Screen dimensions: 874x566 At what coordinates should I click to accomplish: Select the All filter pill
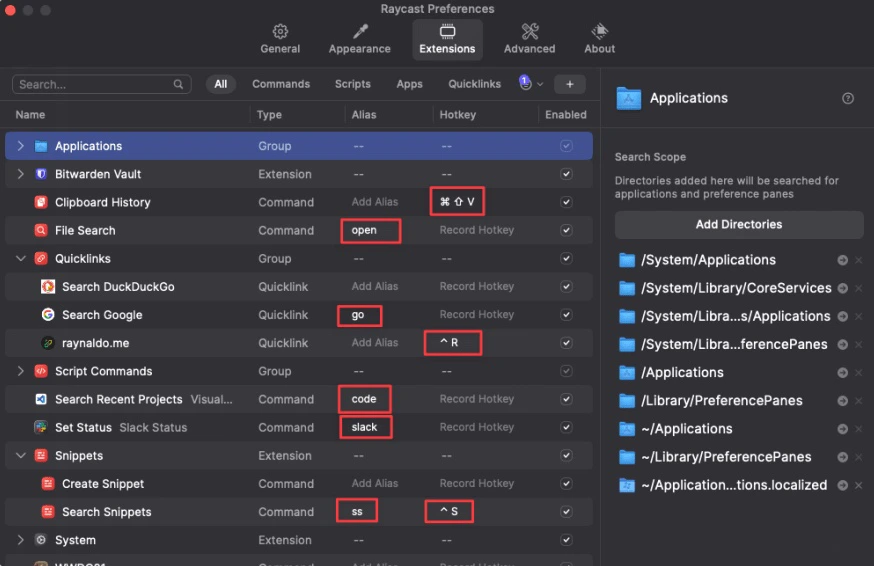[221, 84]
